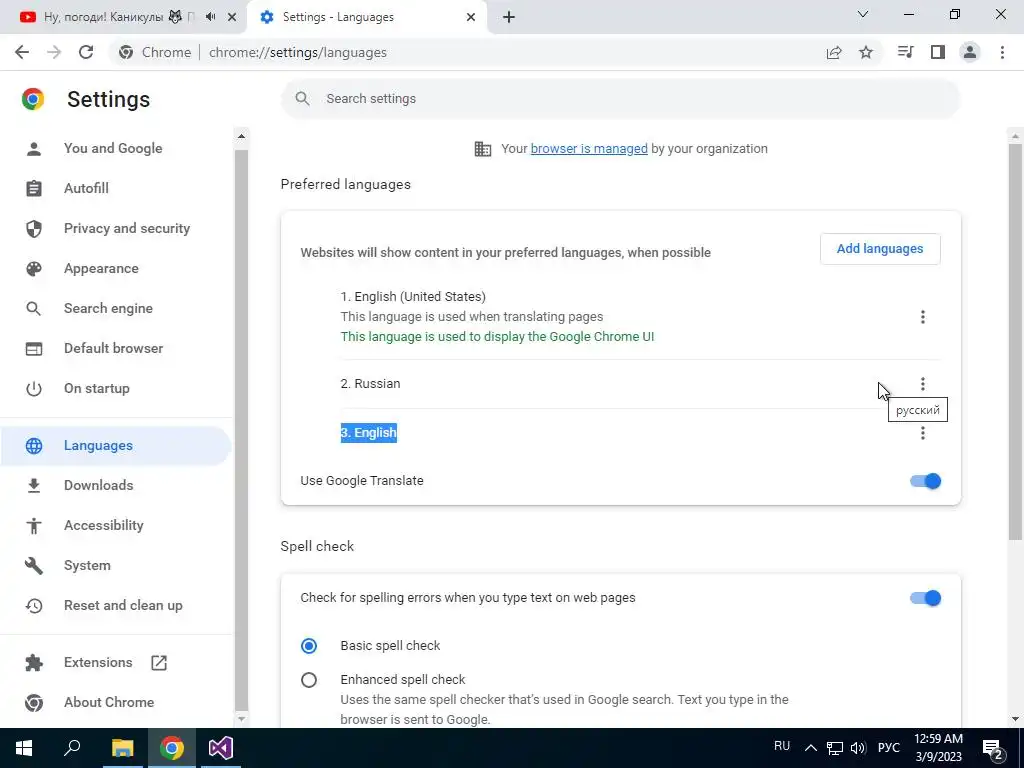
Task: Show hidden tray icons chevron
Action: (x=810, y=748)
